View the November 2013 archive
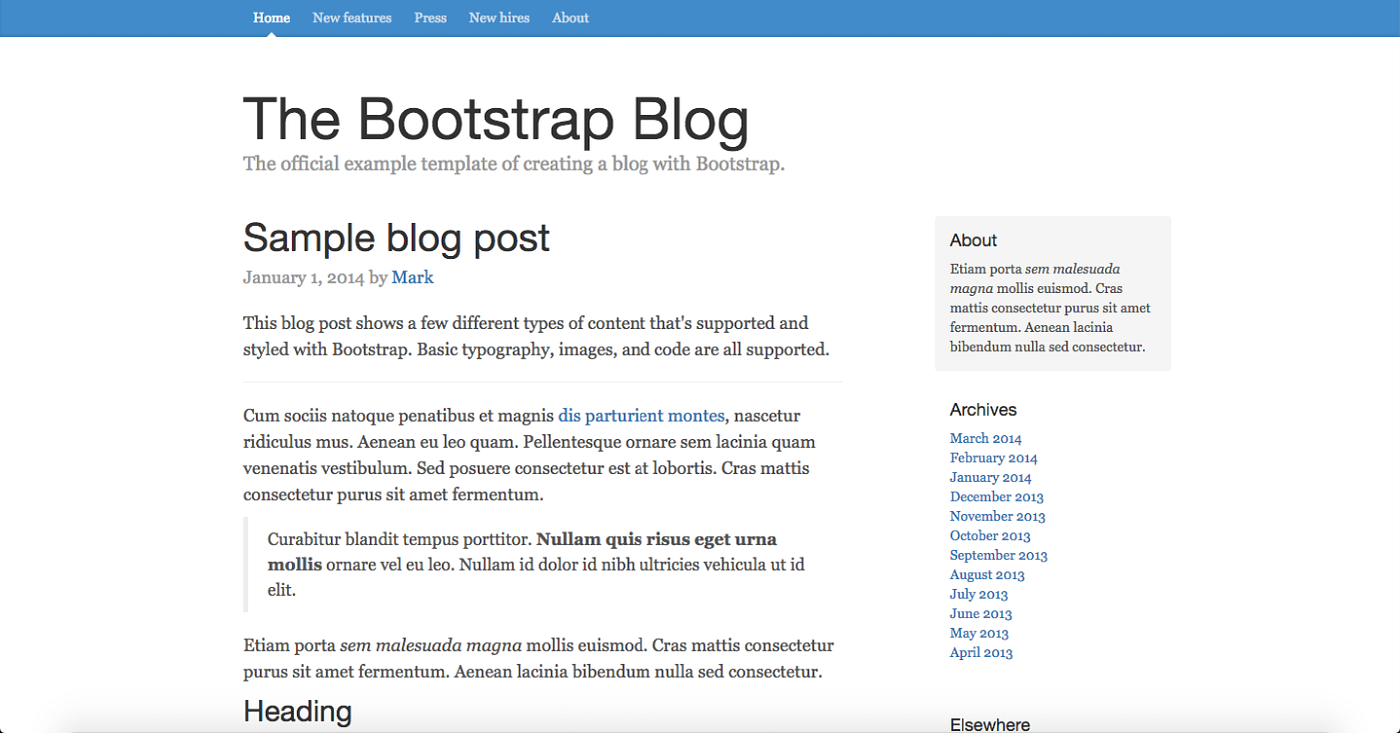Viewport: 1400px width, 733px height. click(997, 516)
